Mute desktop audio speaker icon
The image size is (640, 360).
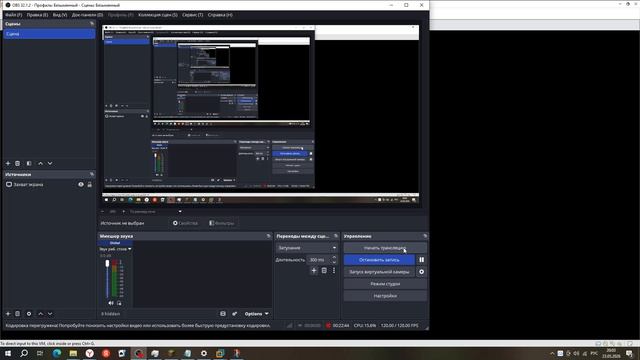pyautogui.click(x=111, y=303)
